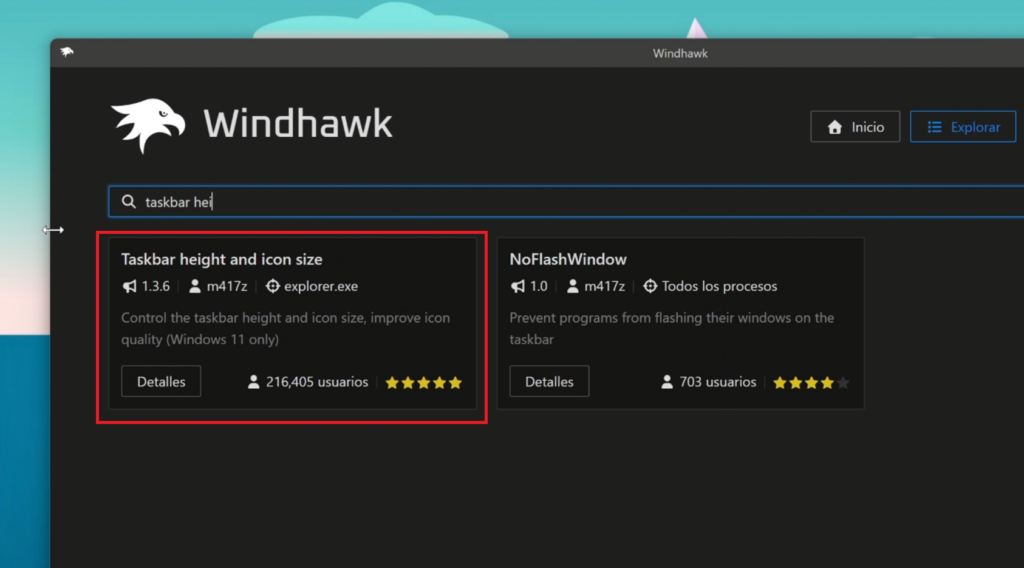The width and height of the screenshot is (1024, 568).
Task: Click the megaphone icon next to version 1.0
Action: pyautogui.click(x=518, y=286)
